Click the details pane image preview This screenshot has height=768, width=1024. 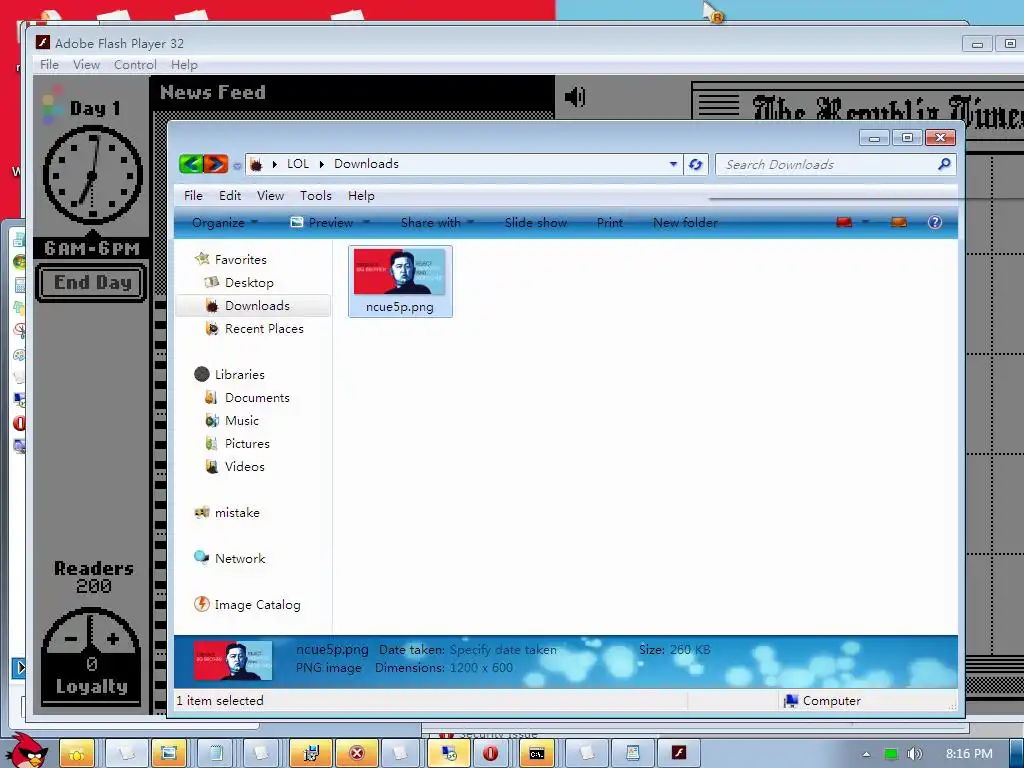tap(232, 661)
